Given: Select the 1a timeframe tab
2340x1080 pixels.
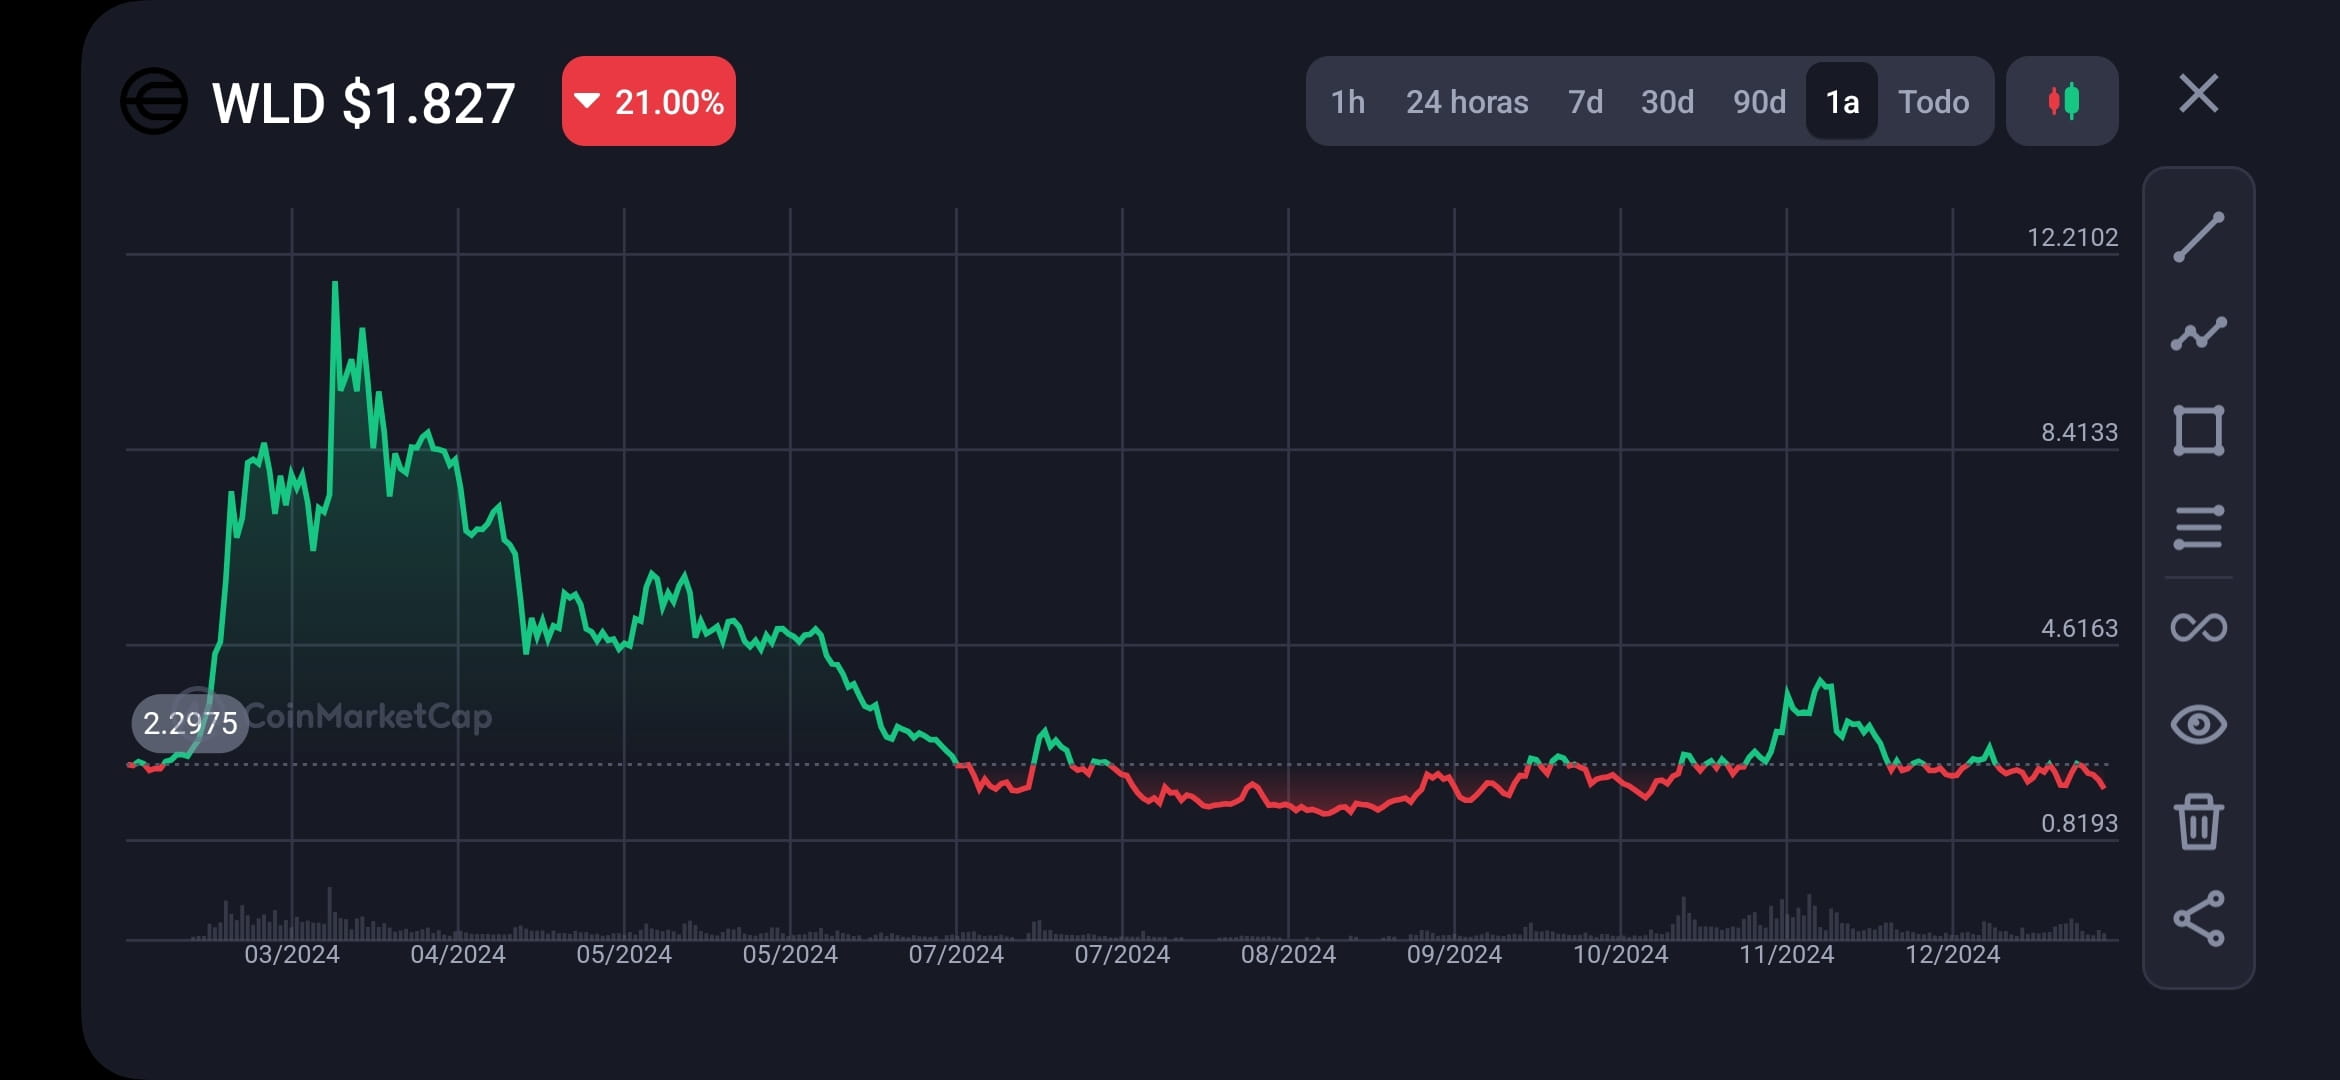Looking at the screenshot, I should (1842, 101).
